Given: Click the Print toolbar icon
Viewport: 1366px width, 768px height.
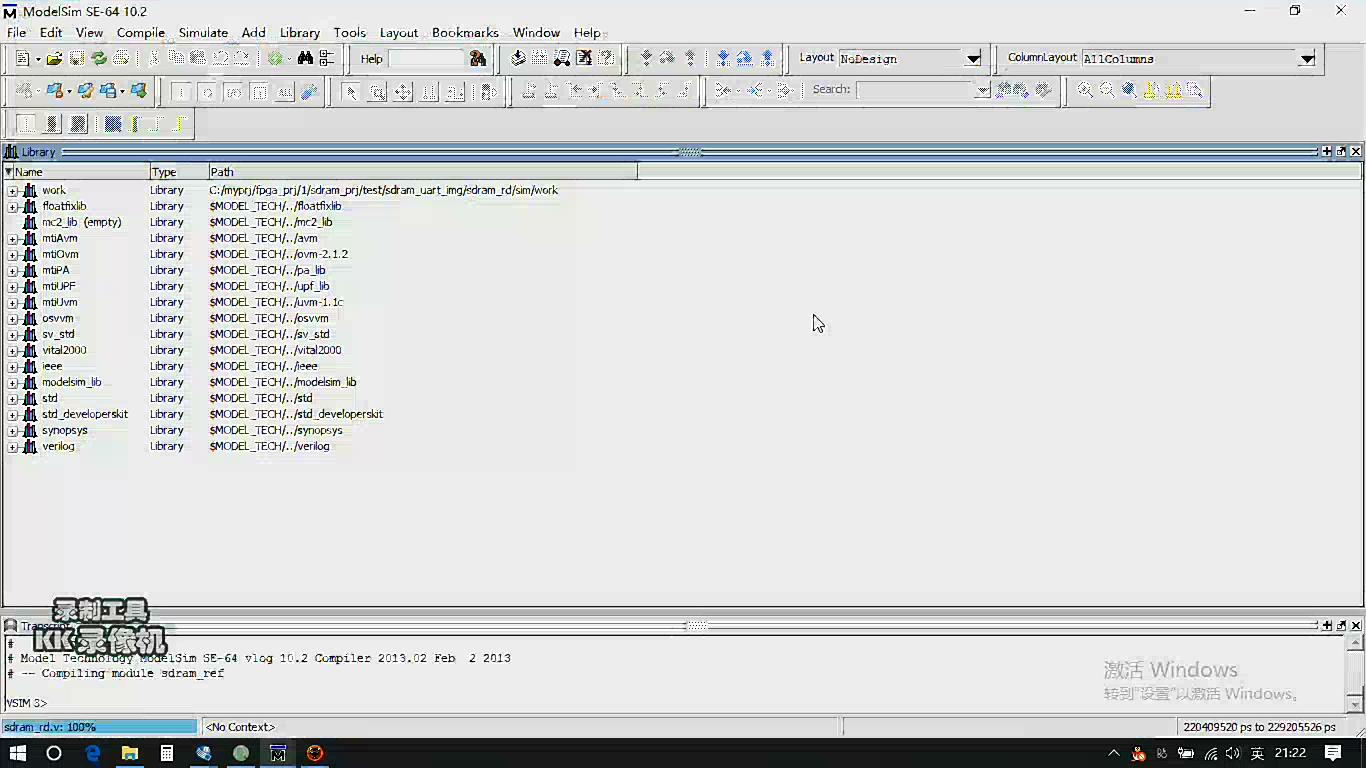Looking at the screenshot, I should coord(121,59).
